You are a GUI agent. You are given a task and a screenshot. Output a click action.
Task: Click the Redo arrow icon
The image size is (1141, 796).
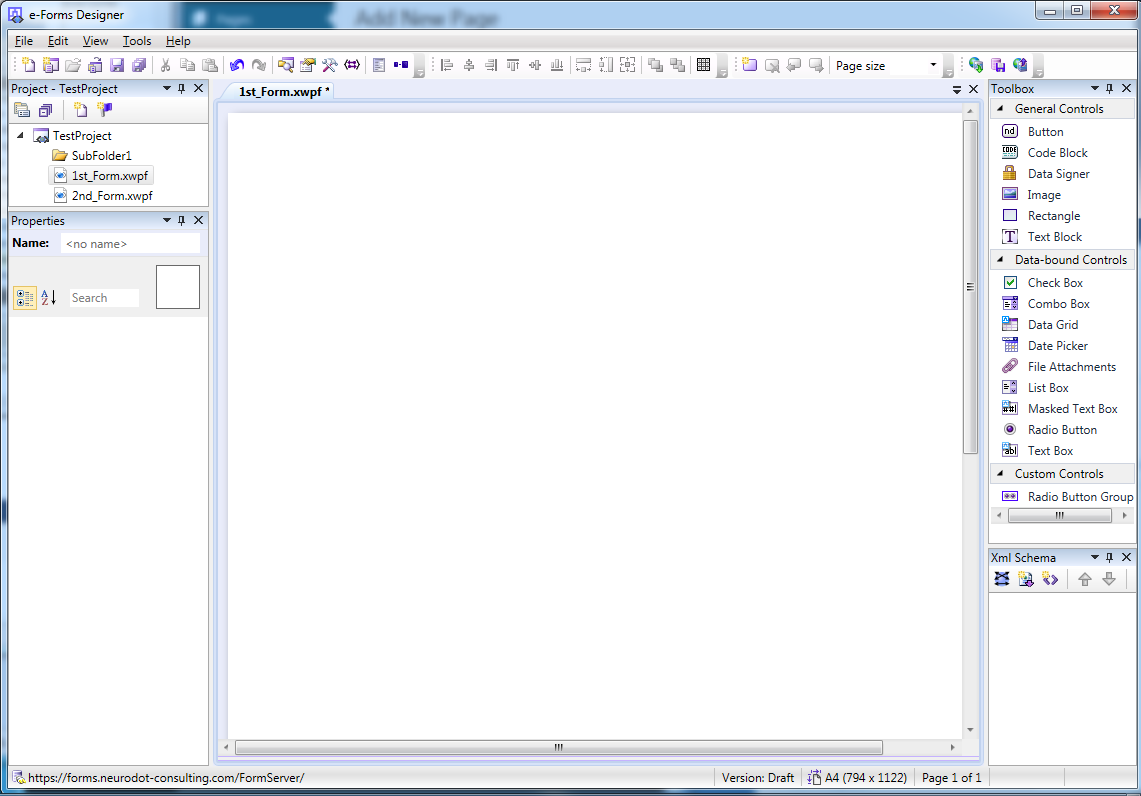tap(259, 65)
